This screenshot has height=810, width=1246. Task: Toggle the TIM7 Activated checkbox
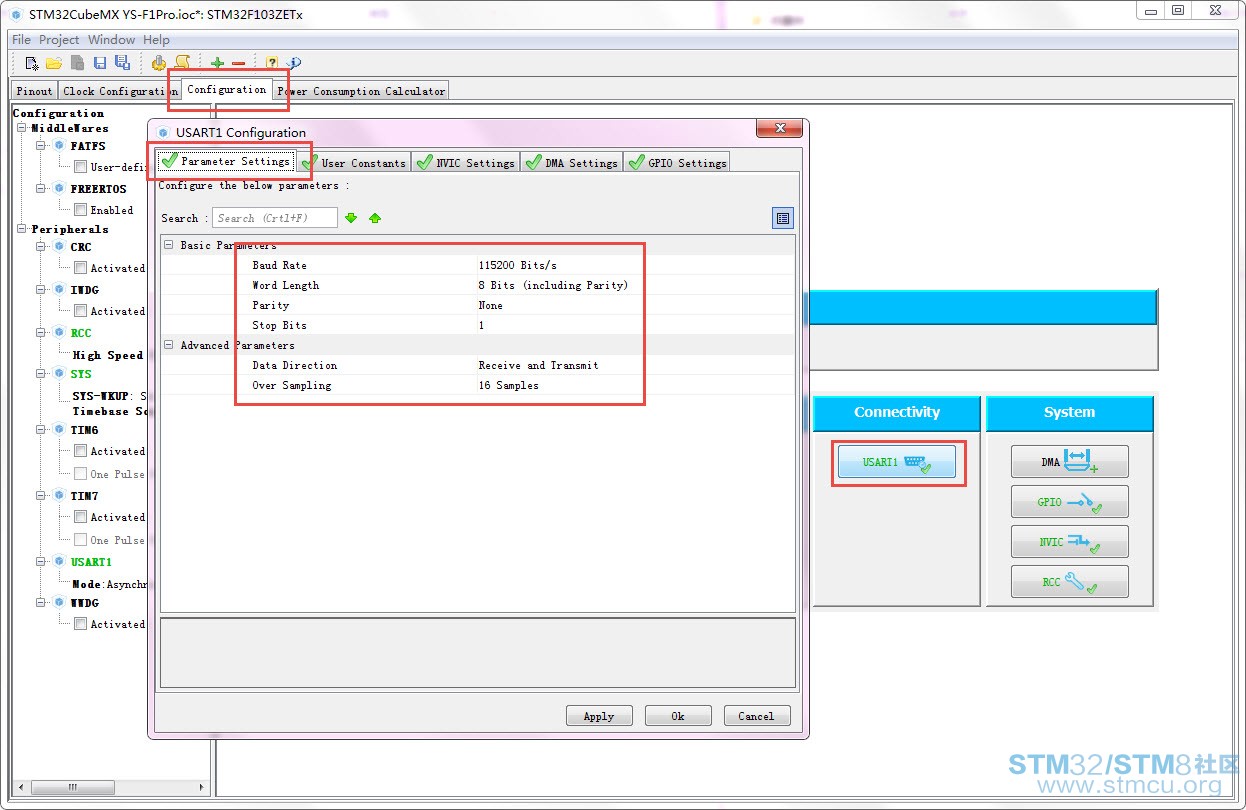(x=80, y=517)
